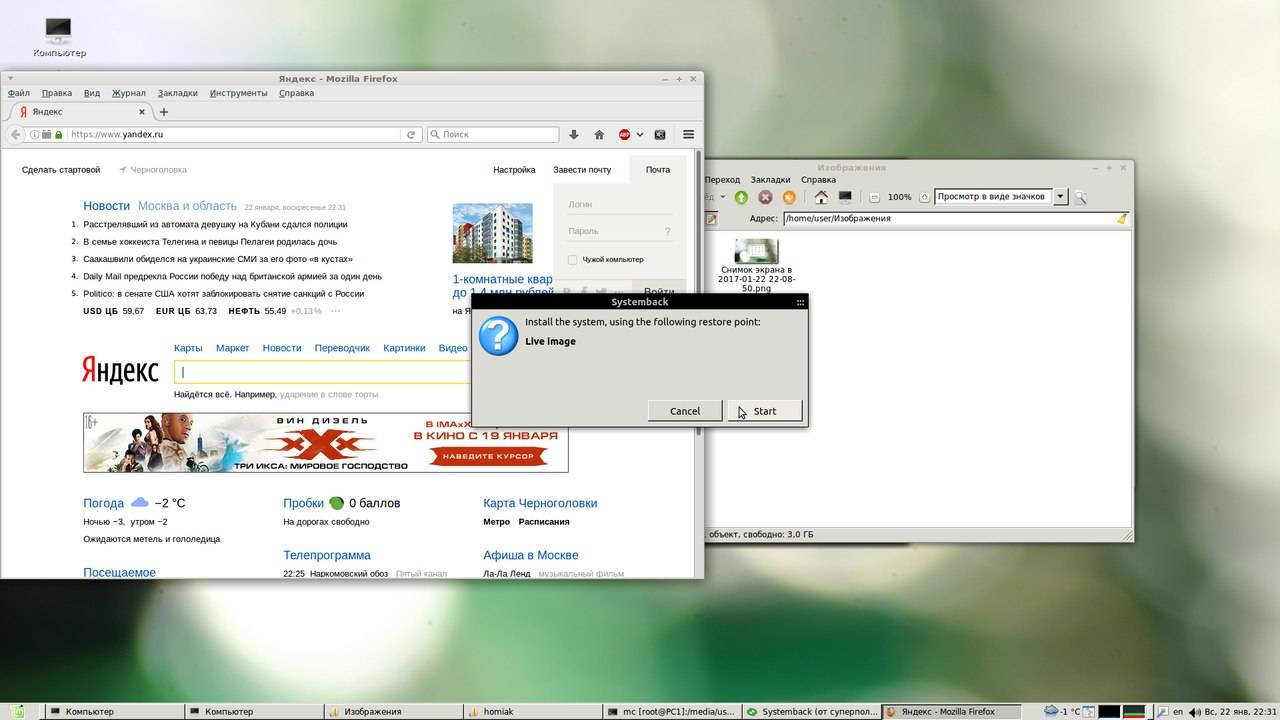Click the Настройка link on Yandex
This screenshot has height=720, width=1280.
[x=514, y=170]
